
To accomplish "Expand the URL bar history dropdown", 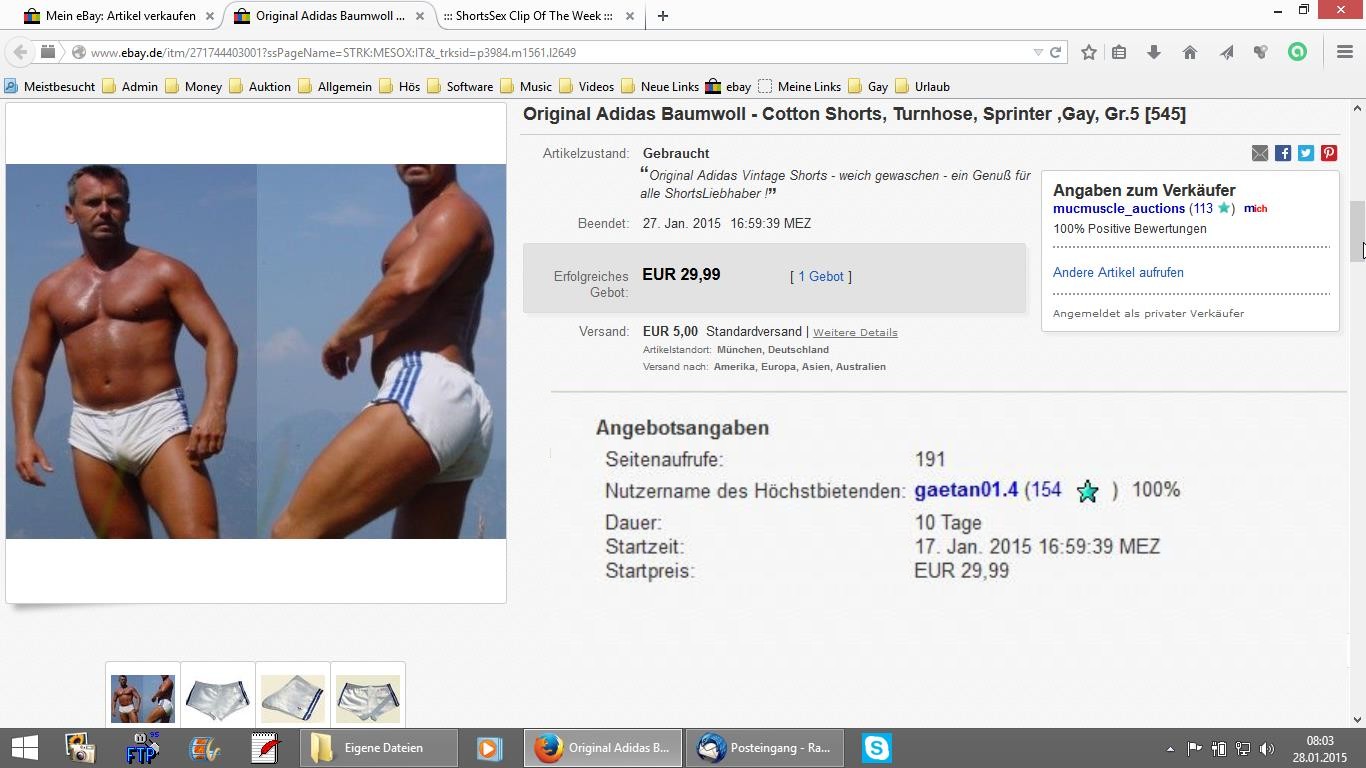I will click(1038, 53).
